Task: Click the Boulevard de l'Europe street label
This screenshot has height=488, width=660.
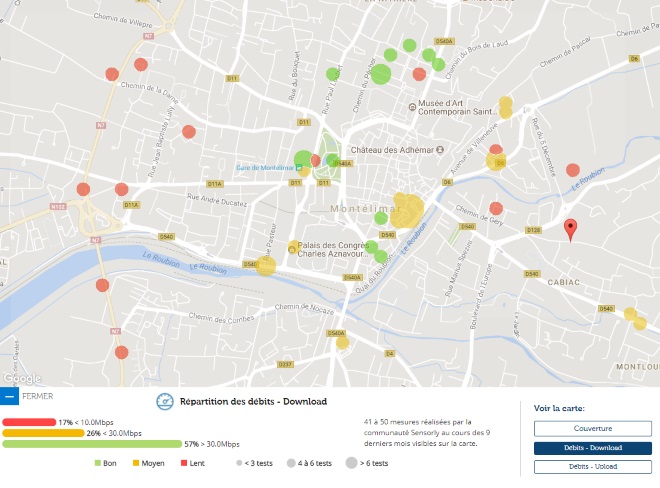Action: pyautogui.click(x=481, y=296)
